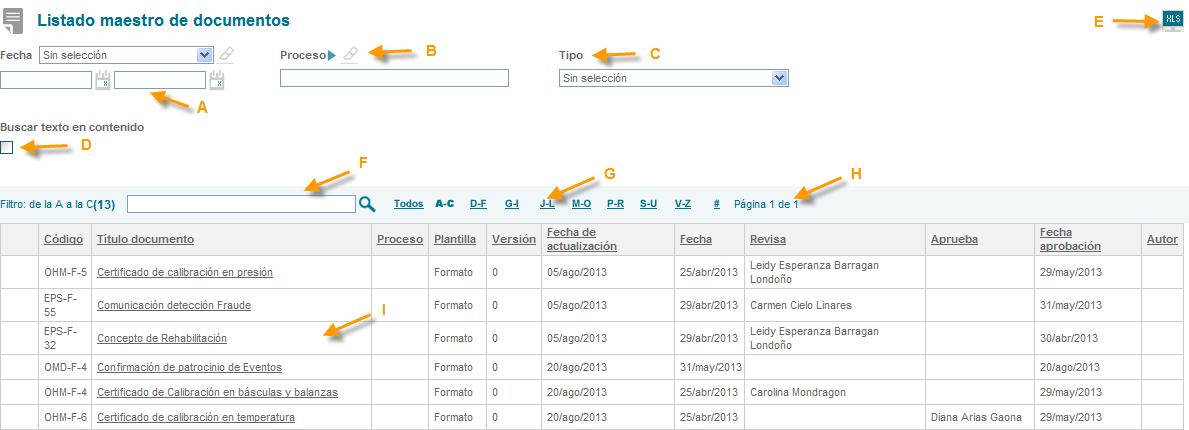The width and height of the screenshot is (1189, 430).
Task: Select the J-L alphabet filter
Action: click(547, 204)
